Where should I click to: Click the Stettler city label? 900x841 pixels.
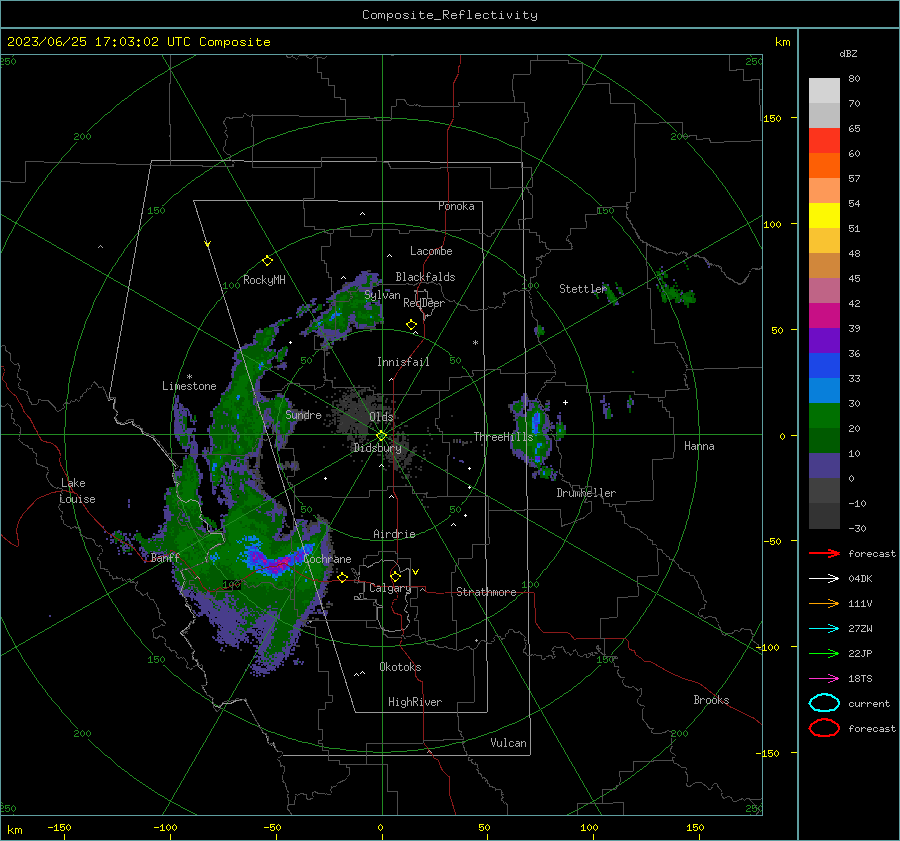point(583,289)
